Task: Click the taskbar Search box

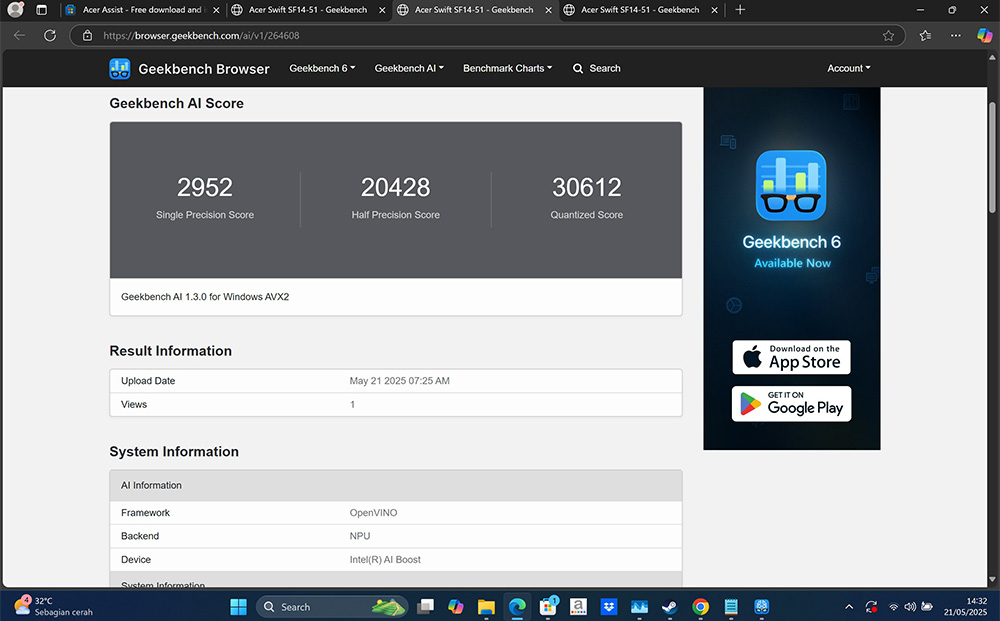Action: tap(332, 607)
